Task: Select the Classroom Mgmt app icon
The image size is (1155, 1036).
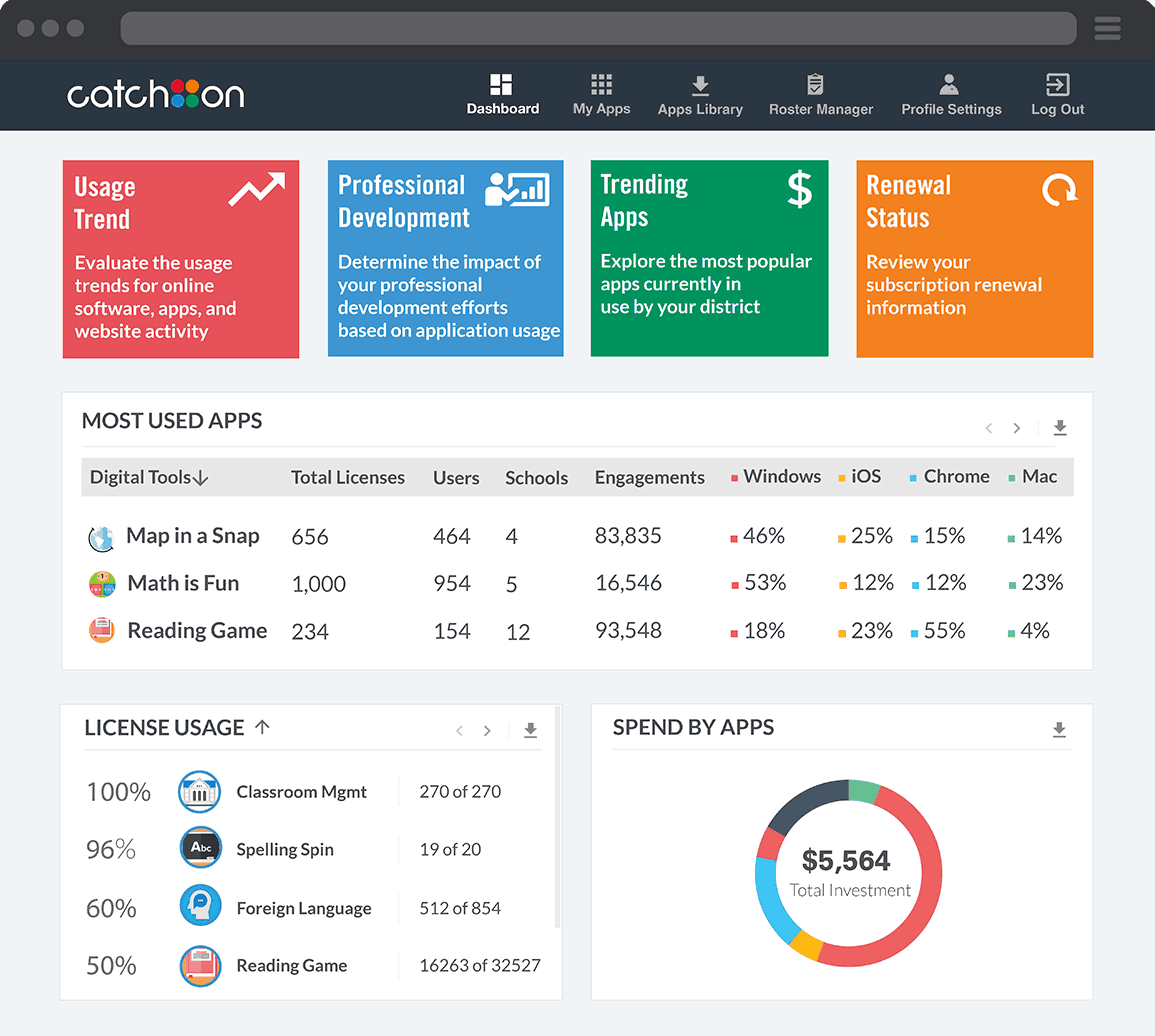Action: (200, 791)
